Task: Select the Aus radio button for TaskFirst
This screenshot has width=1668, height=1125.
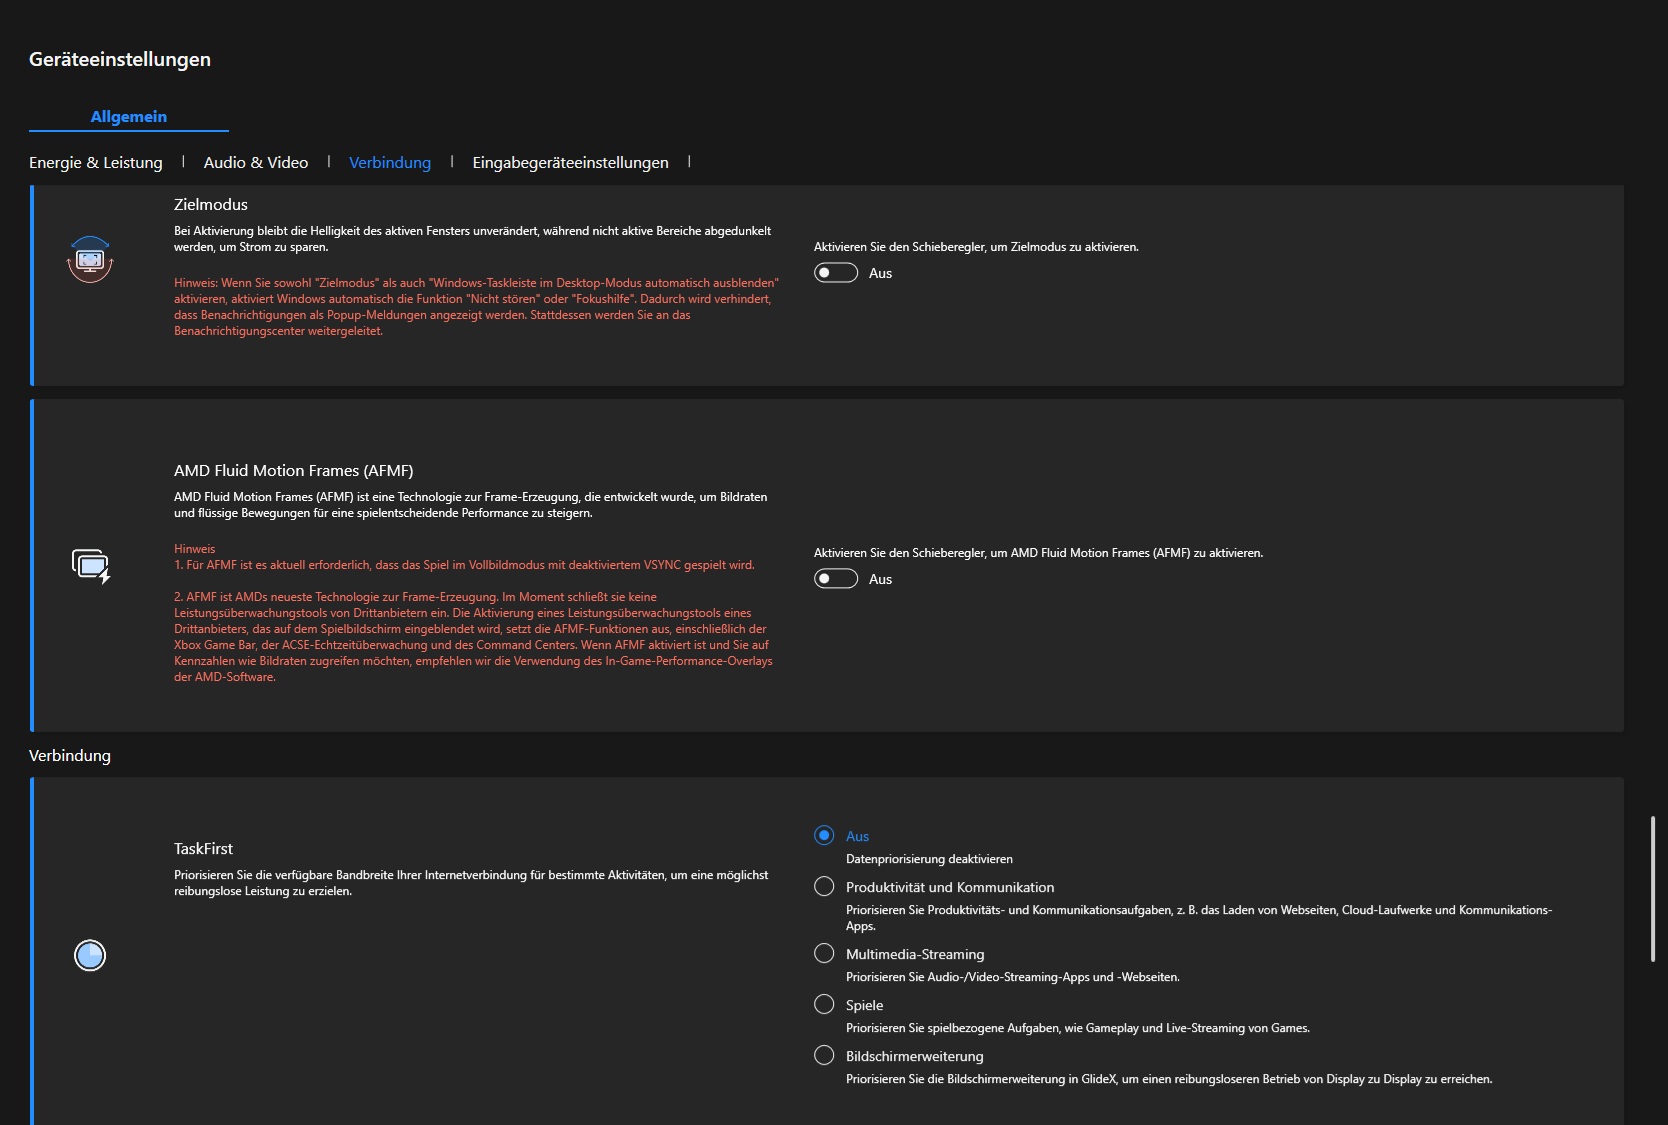Action: (824, 835)
